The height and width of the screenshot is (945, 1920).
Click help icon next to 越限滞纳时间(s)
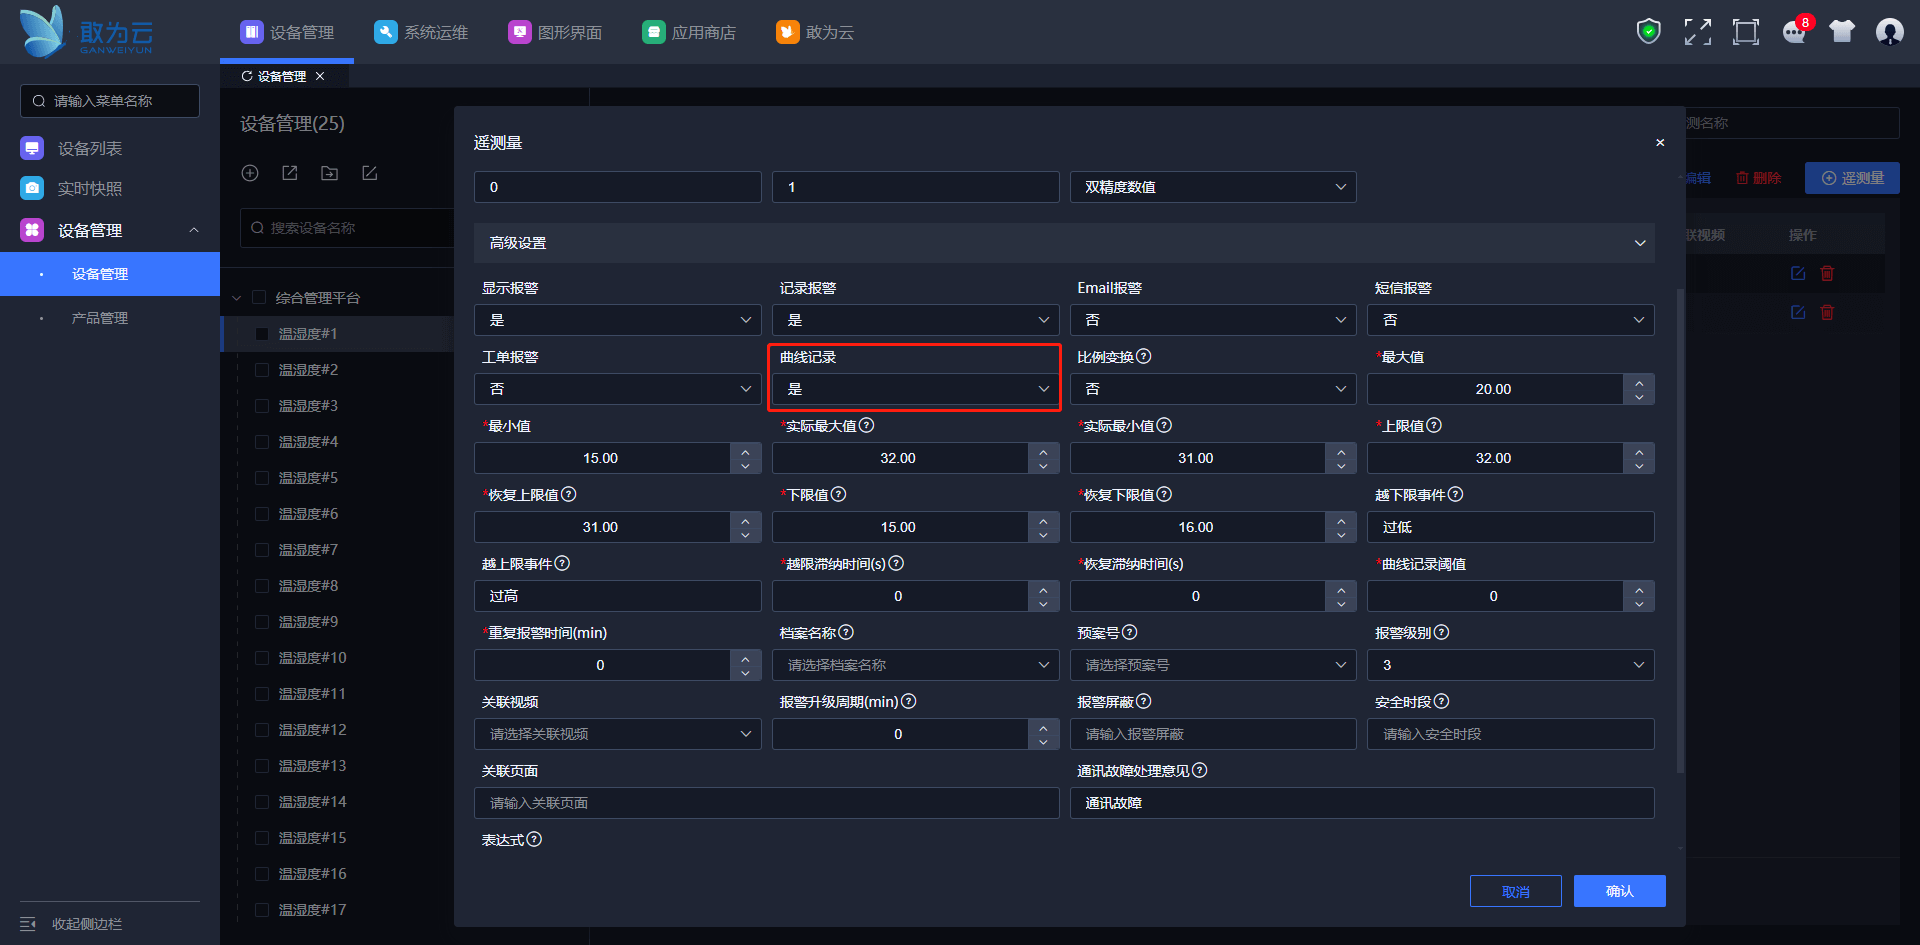[896, 563]
